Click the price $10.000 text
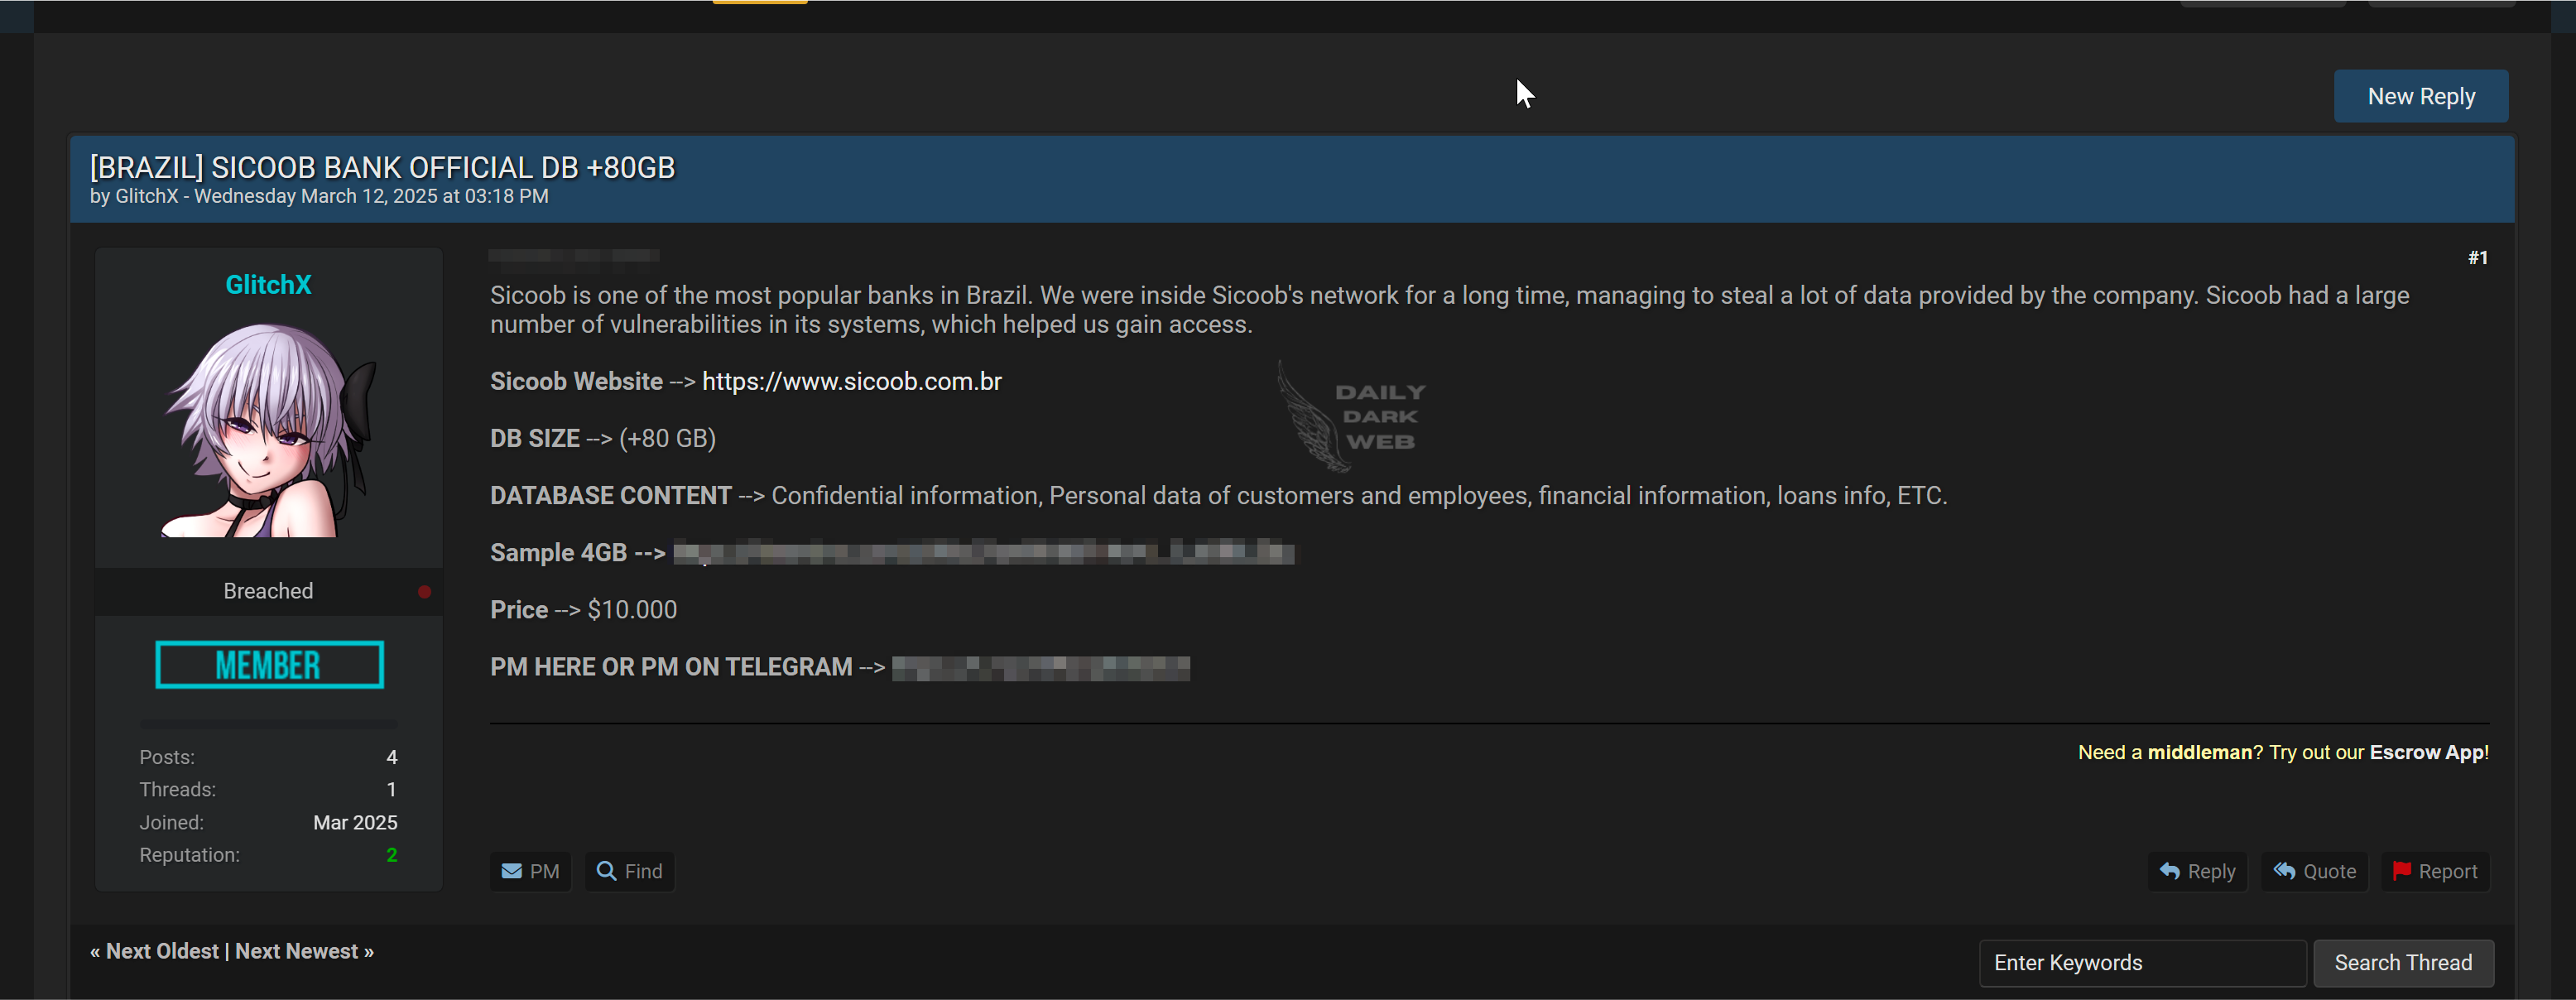The width and height of the screenshot is (2576, 1000). pos(632,610)
